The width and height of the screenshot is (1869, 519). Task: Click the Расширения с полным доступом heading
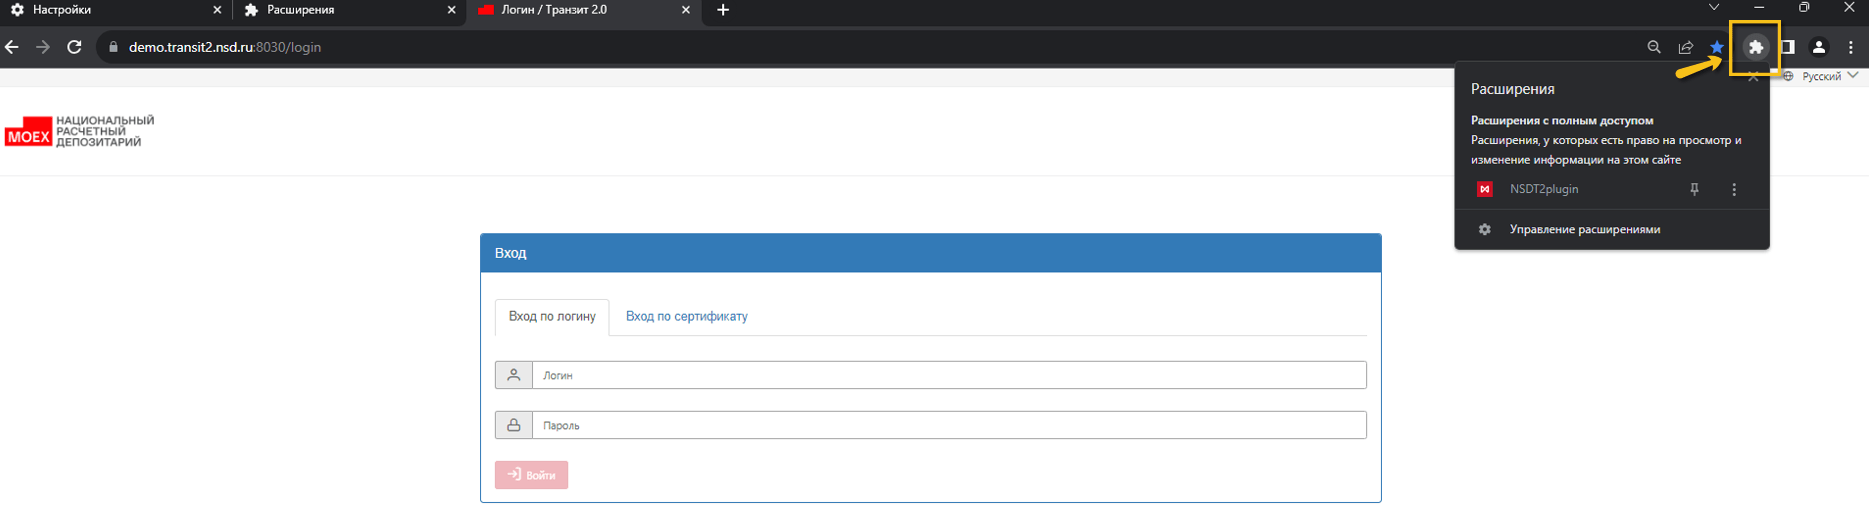coord(1562,120)
